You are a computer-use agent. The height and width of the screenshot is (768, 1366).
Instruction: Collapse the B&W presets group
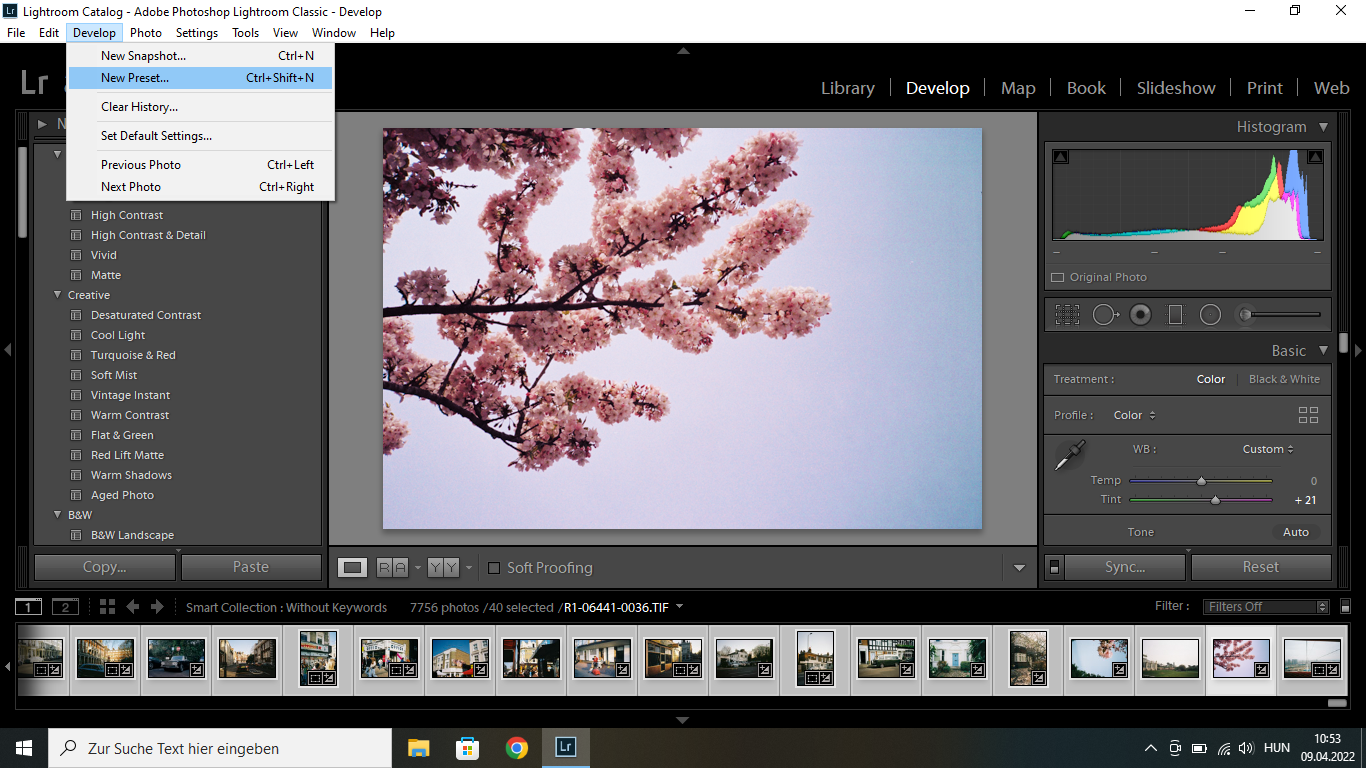tap(57, 515)
